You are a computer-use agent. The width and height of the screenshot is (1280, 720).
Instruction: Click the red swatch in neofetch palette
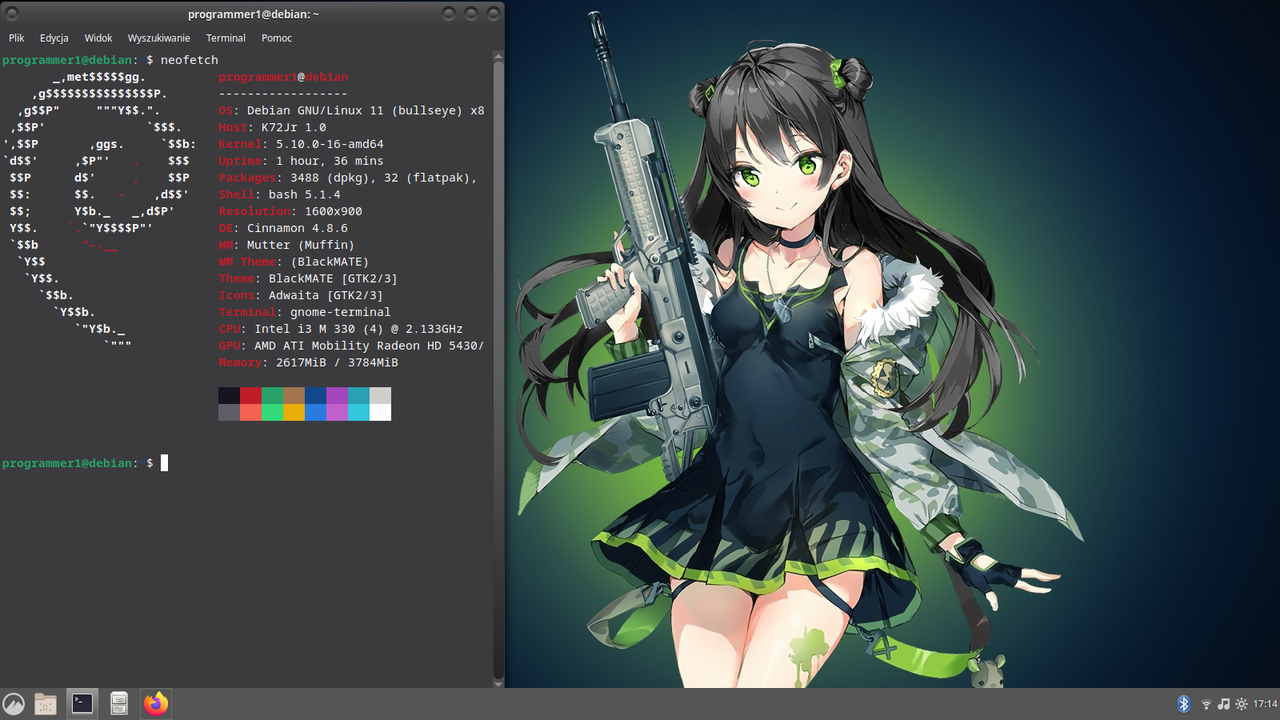tap(250, 396)
